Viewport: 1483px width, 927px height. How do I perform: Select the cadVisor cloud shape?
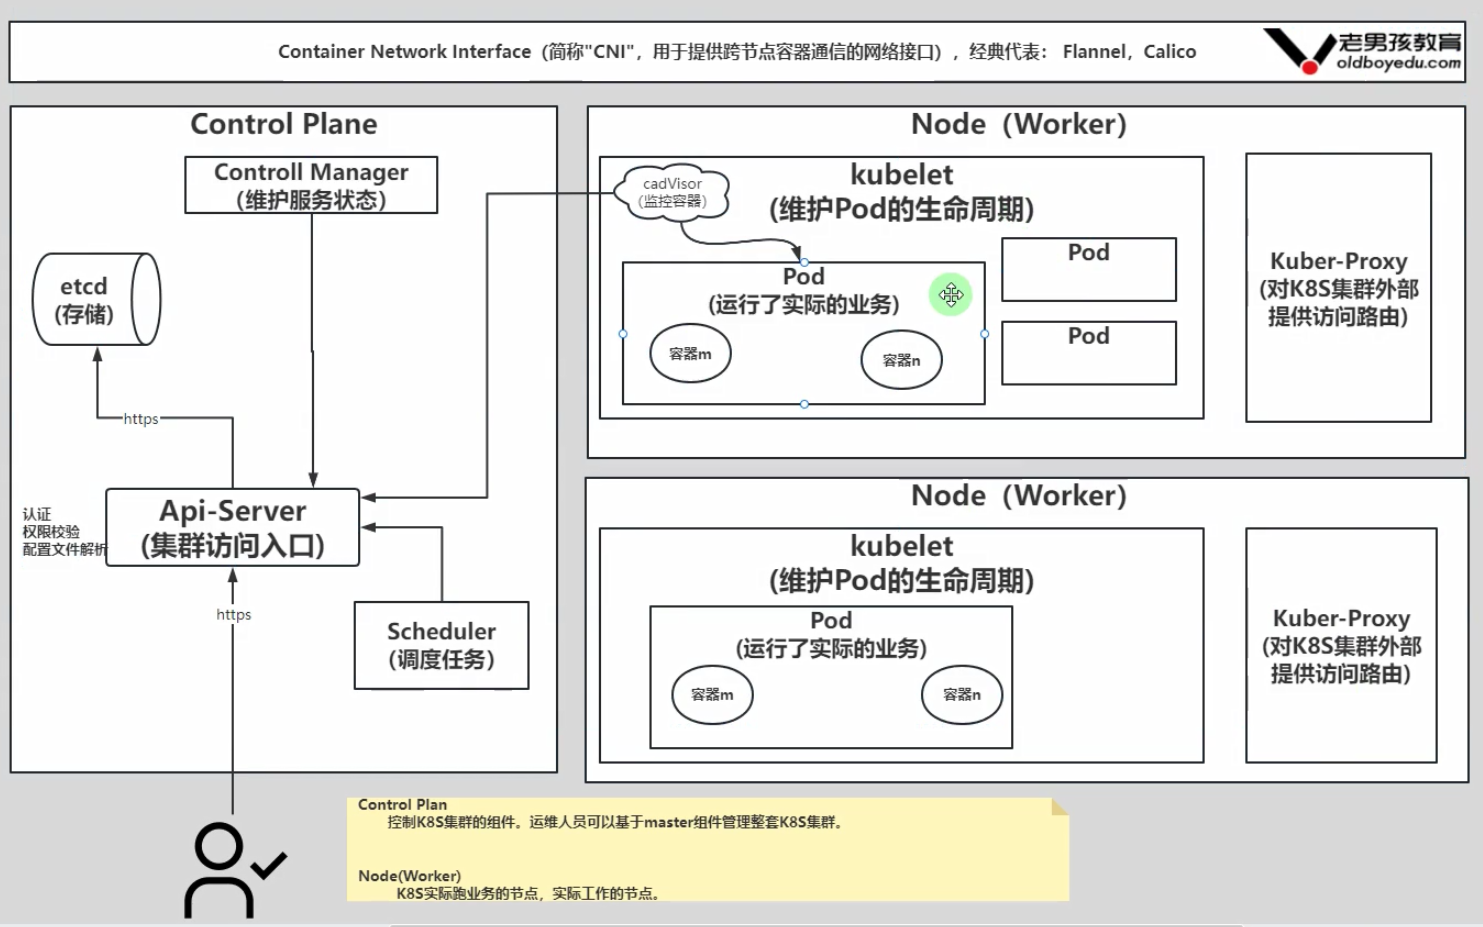[x=672, y=193]
